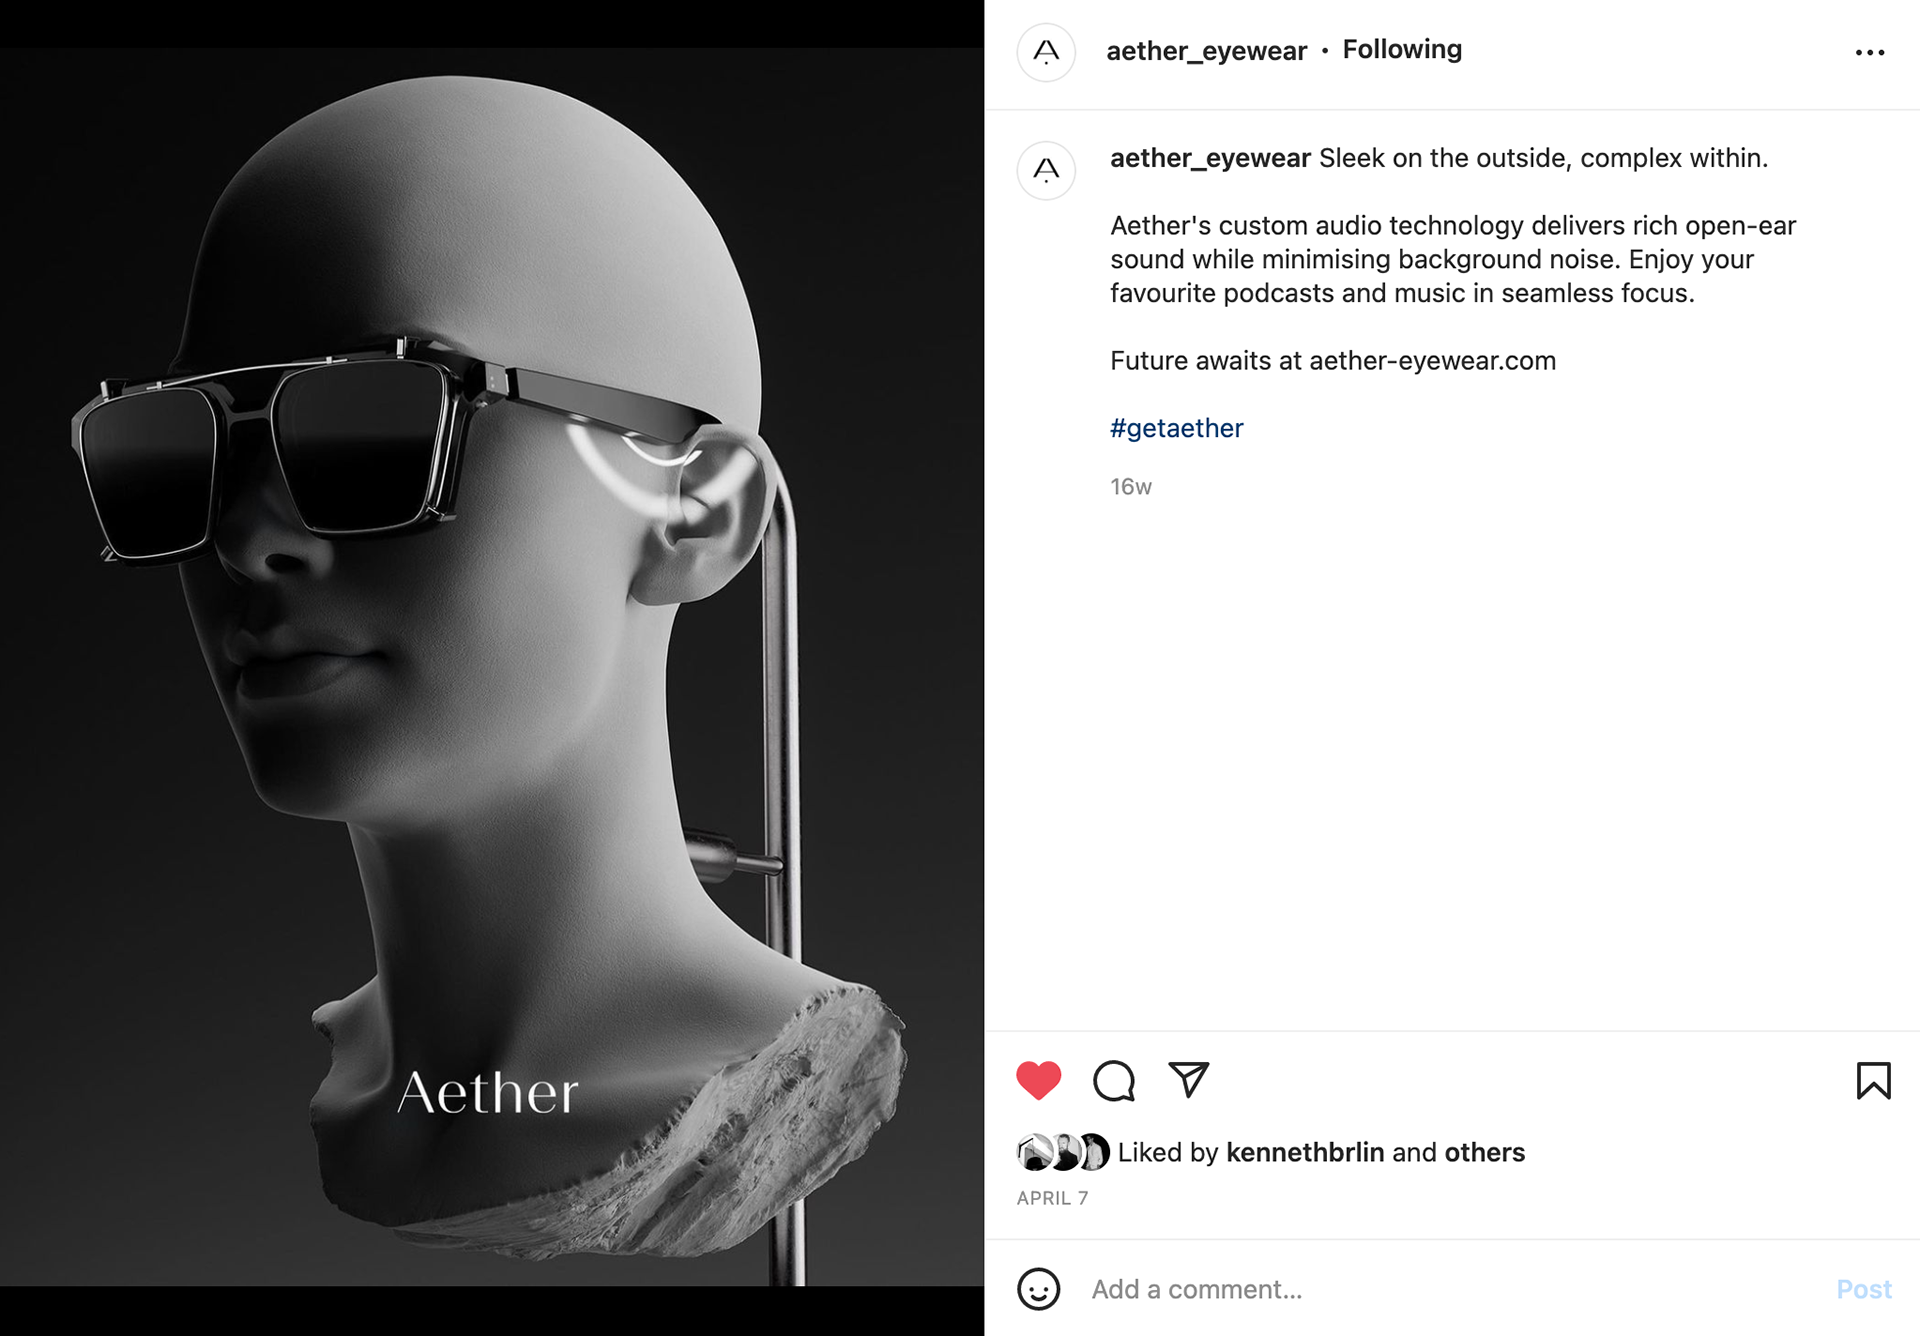The width and height of the screenshot is (1920, 1336).
Task: Open aether_eyewear username in the caption
Action: (x=1210, y=158)
